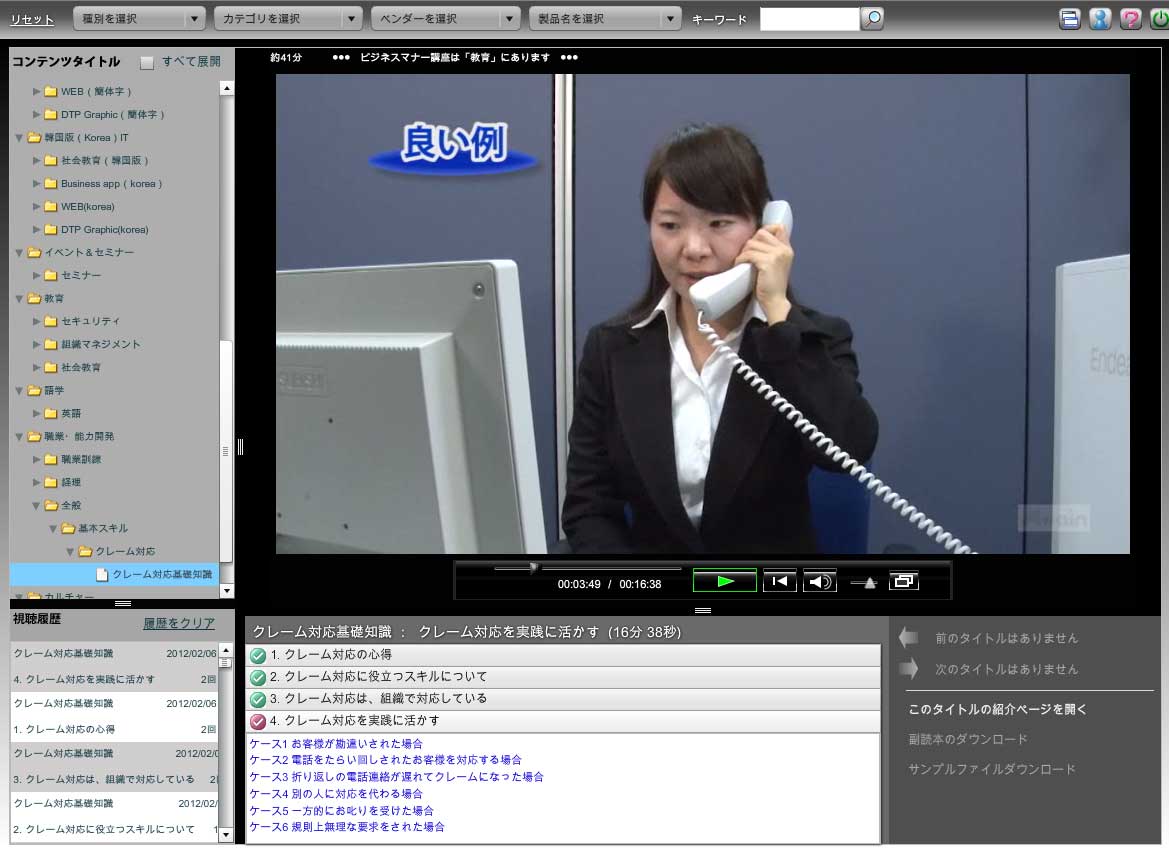Click folder icon of 社会教育 under 教育
Image resolution: width=1169 pixels, height=850 pixels.
pos(51,368)
